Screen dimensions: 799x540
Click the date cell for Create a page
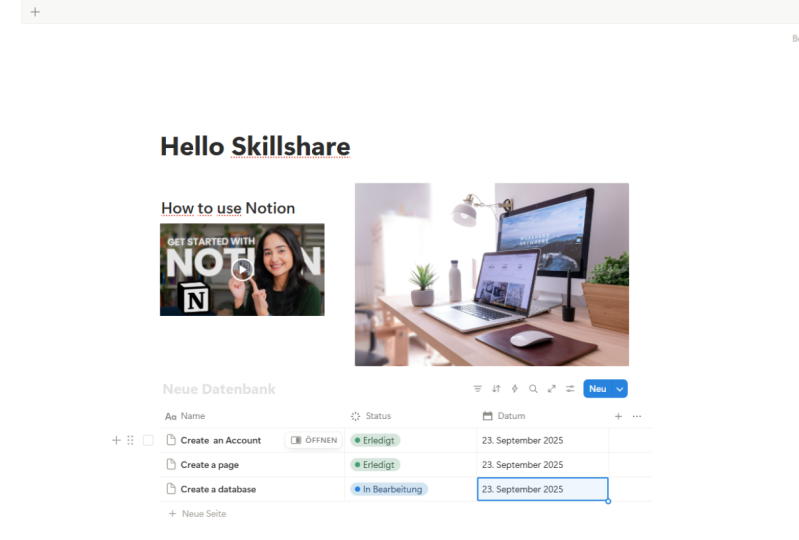point(543,465)
